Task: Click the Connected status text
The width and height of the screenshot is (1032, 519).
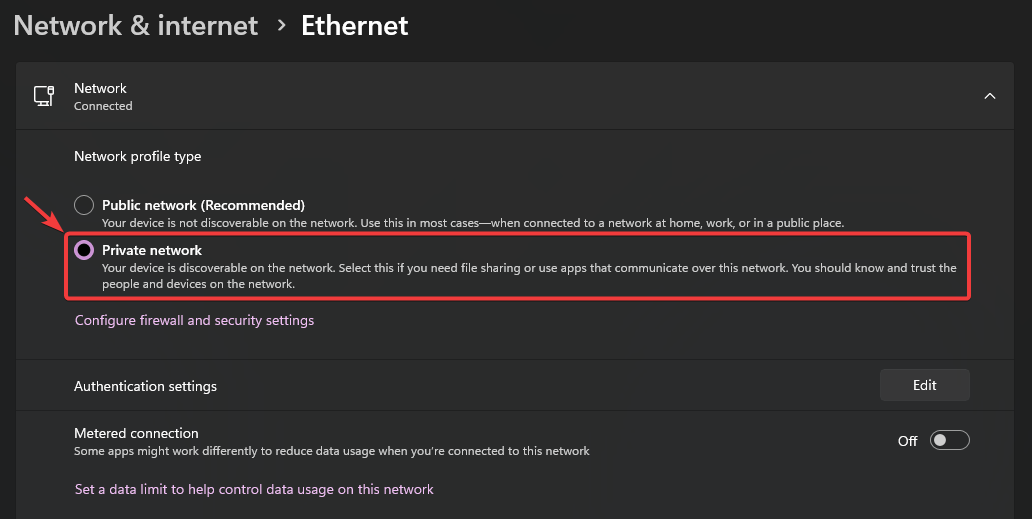Action: pyautogui.click(x=103, y=106)
